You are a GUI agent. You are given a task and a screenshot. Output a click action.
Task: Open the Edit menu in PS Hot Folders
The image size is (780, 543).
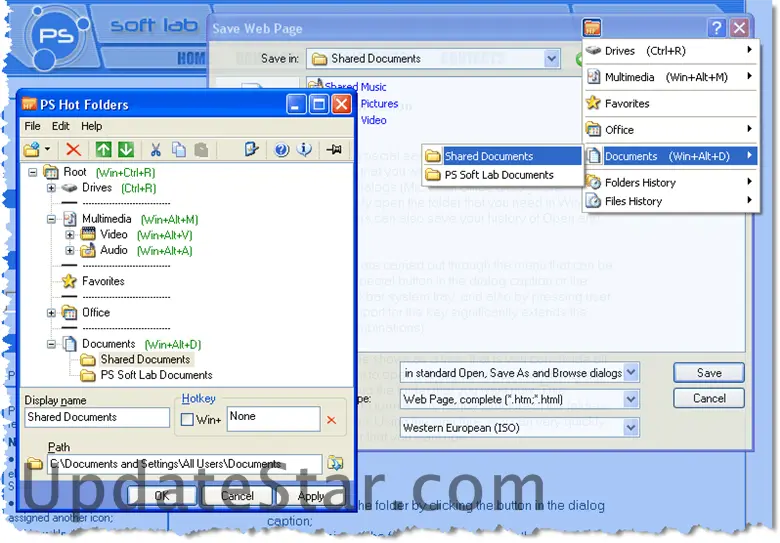[61, 126]
